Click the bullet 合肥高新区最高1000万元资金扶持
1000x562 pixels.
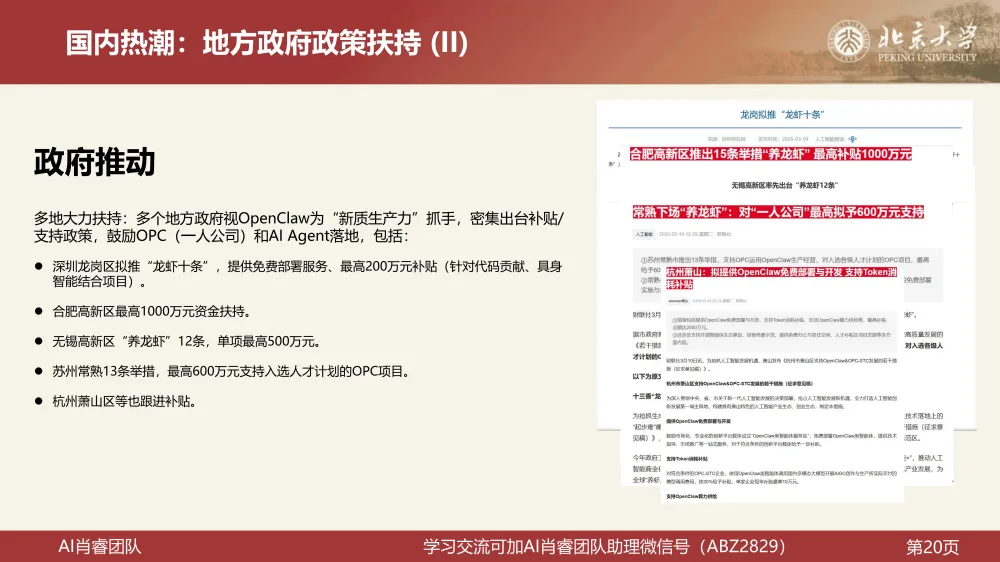152,311
